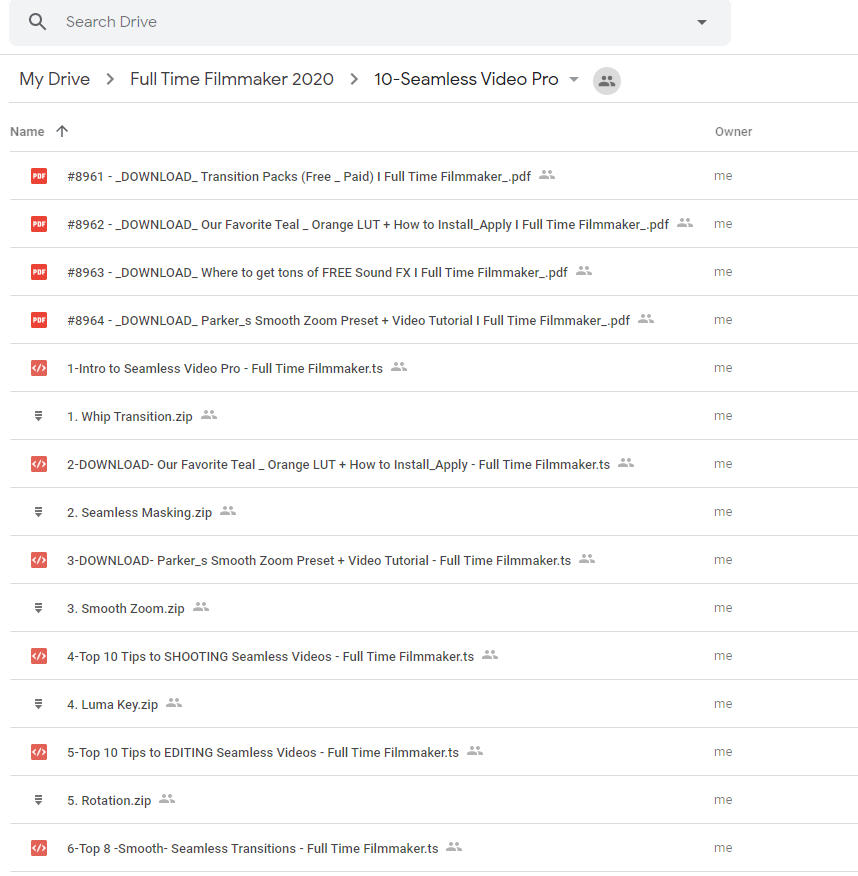Viewport: 858px width, 876px height.
Task: Click shared icon next to 1. Whip Transition.zip
Action: (x=209, y=415)
